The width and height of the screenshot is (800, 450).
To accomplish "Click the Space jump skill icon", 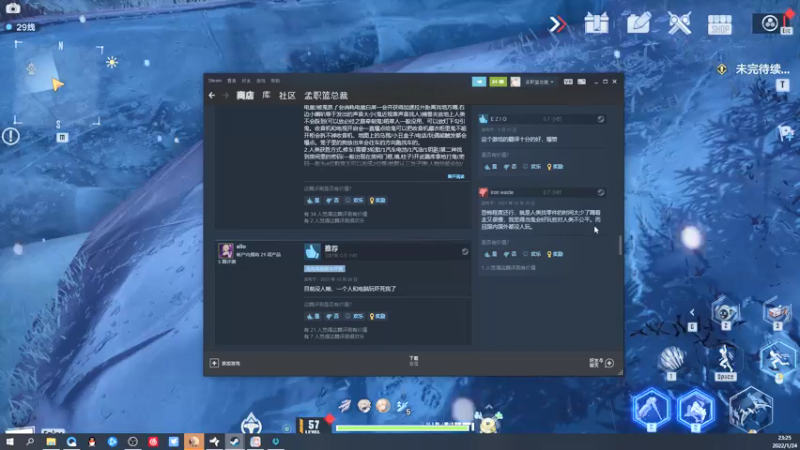I will 725,362.
